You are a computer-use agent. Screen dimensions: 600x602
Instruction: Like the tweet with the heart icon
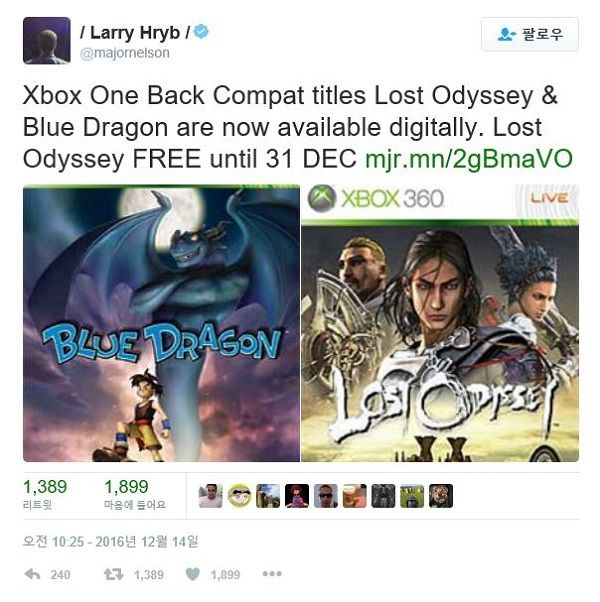193,574
